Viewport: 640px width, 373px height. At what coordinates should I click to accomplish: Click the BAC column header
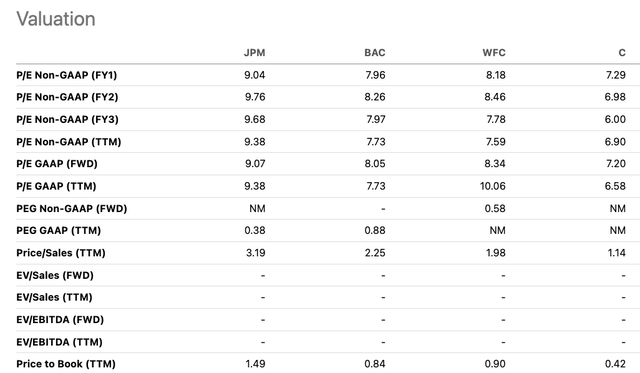tap(375, 53)
